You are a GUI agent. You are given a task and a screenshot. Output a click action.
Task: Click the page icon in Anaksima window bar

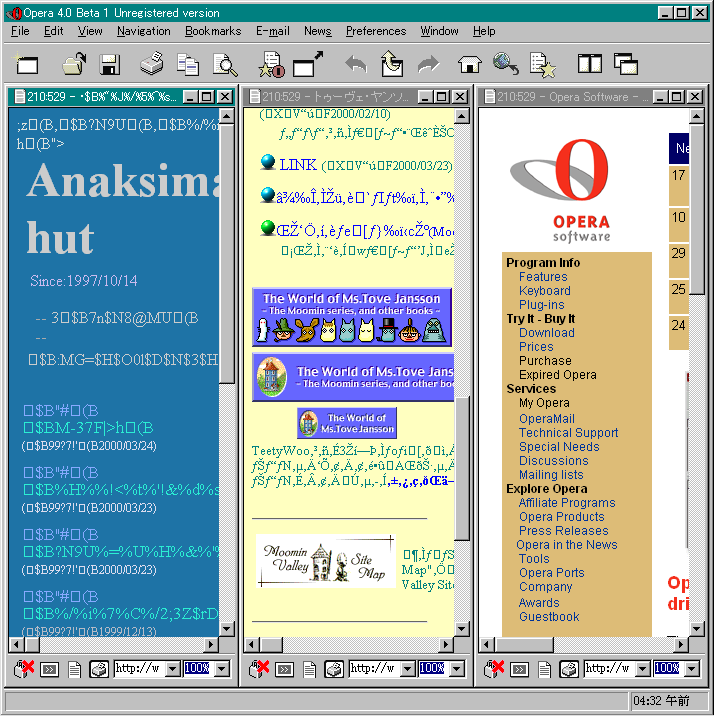click(74, 670)
